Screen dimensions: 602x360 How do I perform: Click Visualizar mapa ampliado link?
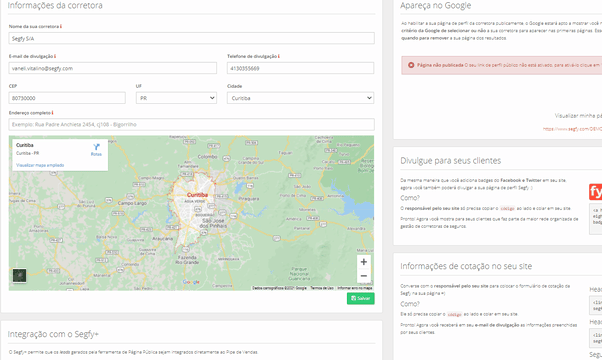[40, 165]
